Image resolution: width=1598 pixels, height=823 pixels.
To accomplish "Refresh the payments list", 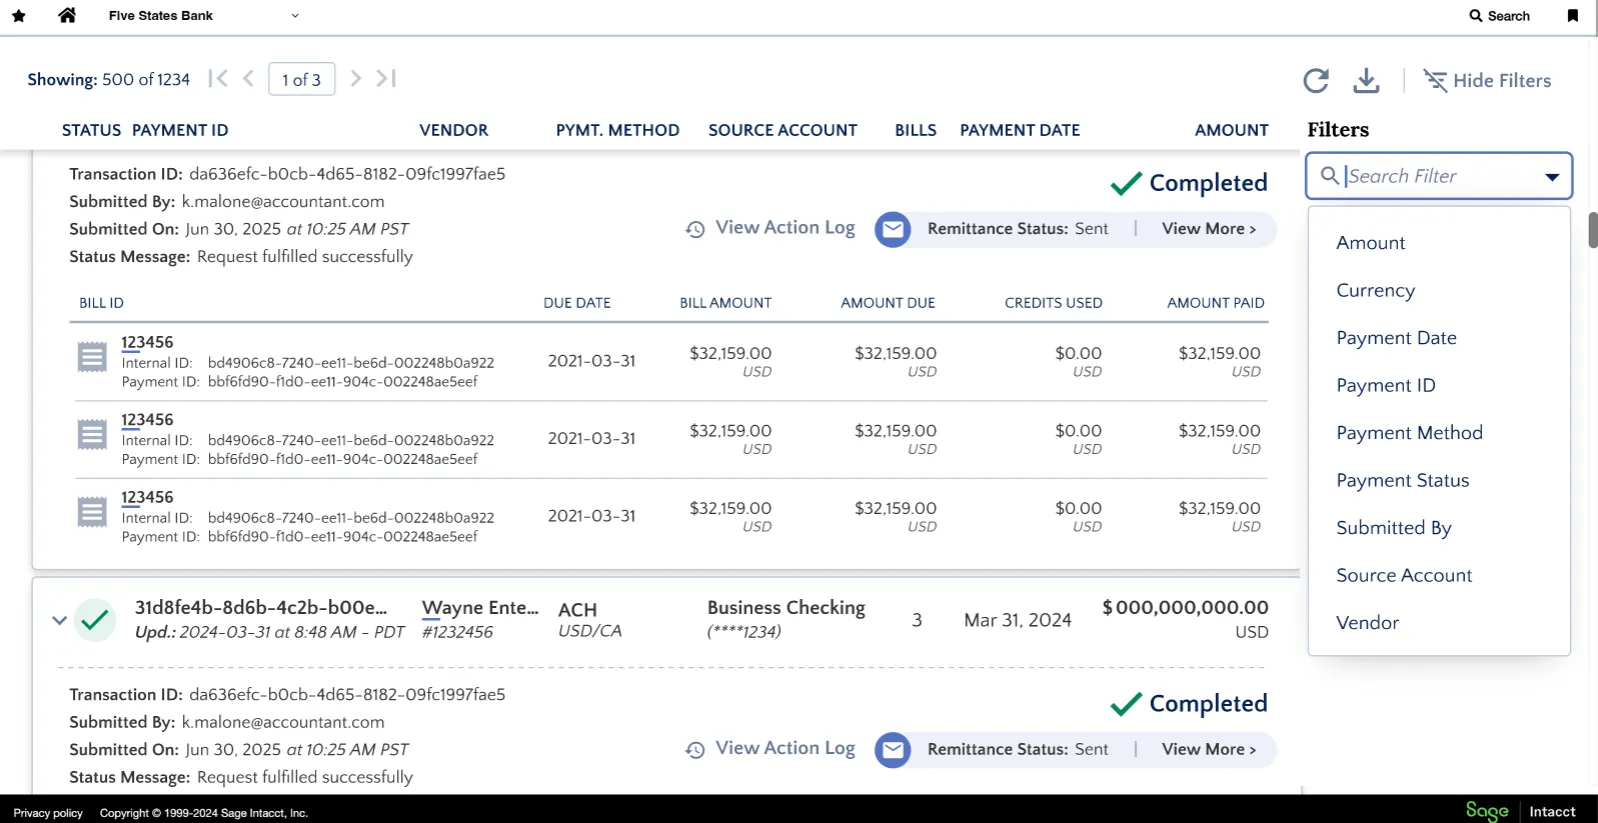I will click(1316, 80).
